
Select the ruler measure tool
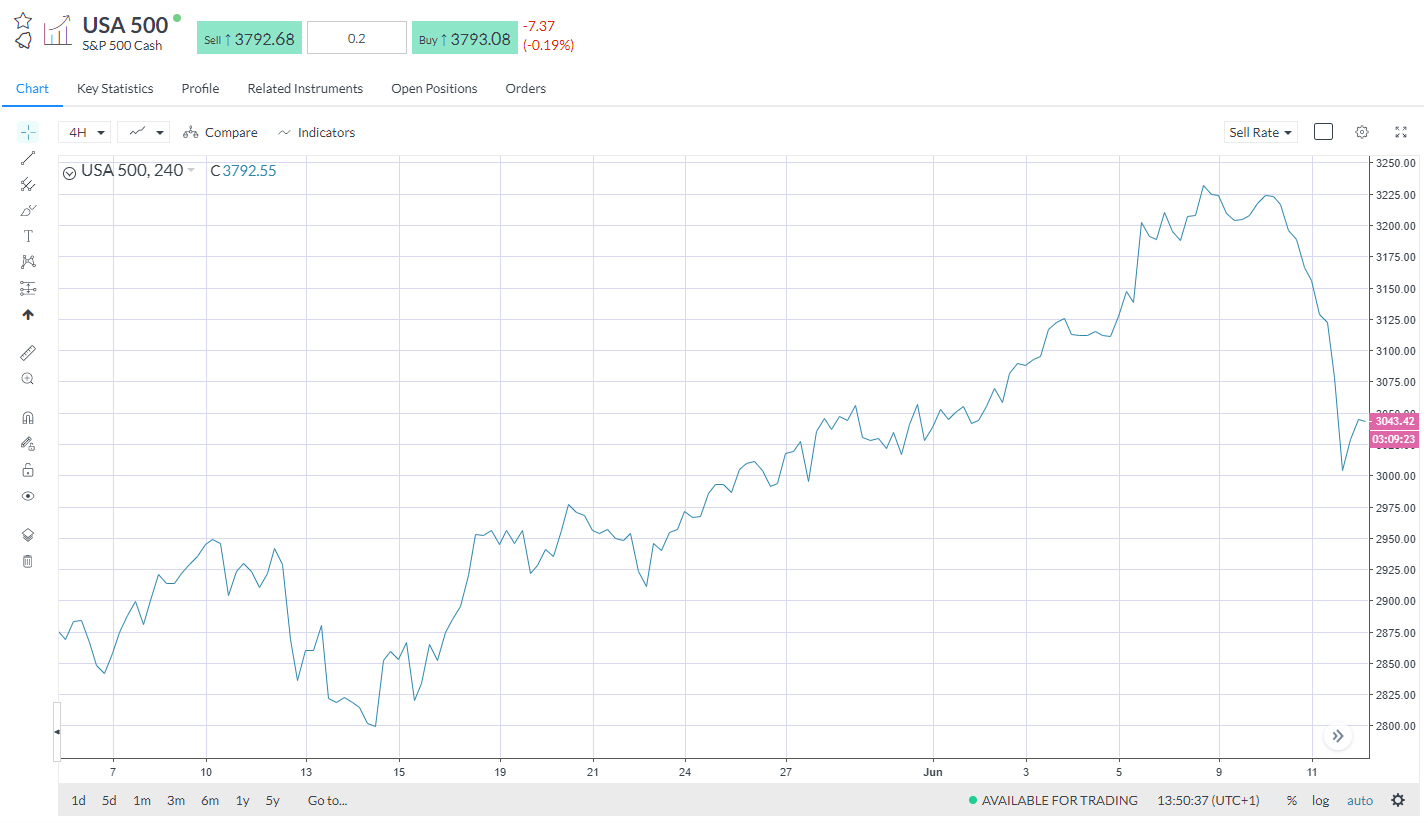point(27,352)
